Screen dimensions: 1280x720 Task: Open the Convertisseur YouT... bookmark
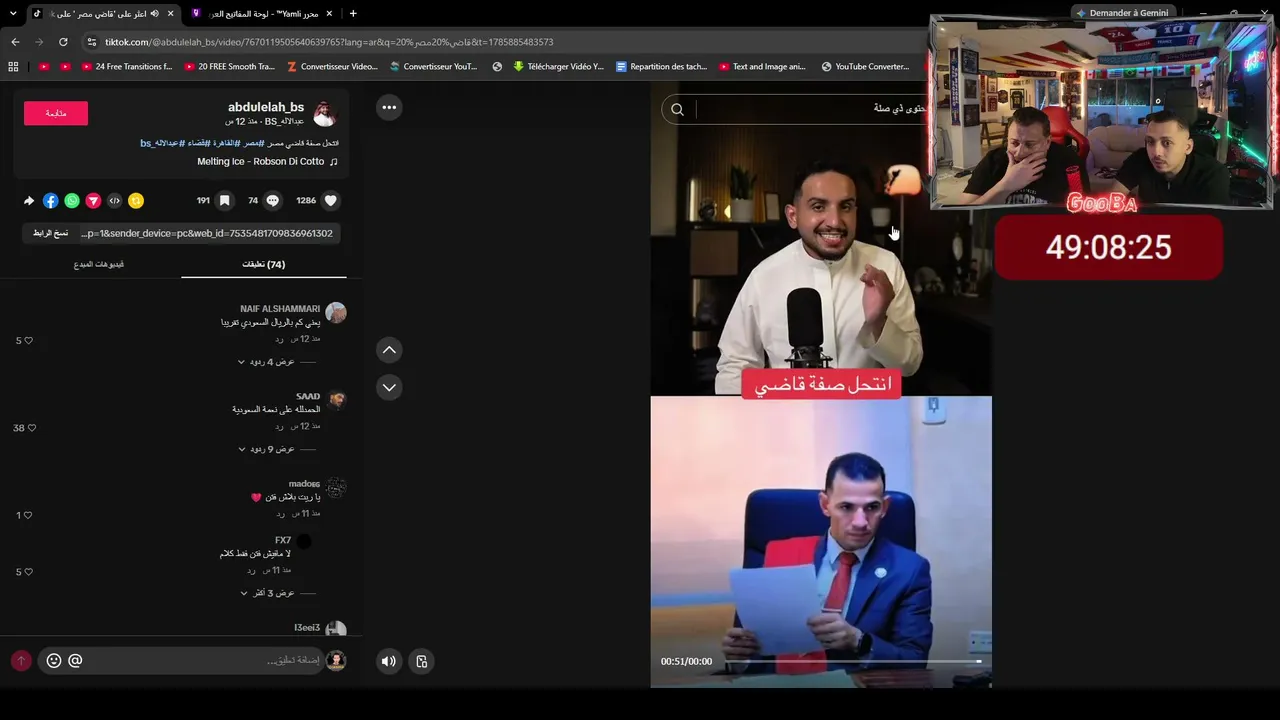(434, 67)
